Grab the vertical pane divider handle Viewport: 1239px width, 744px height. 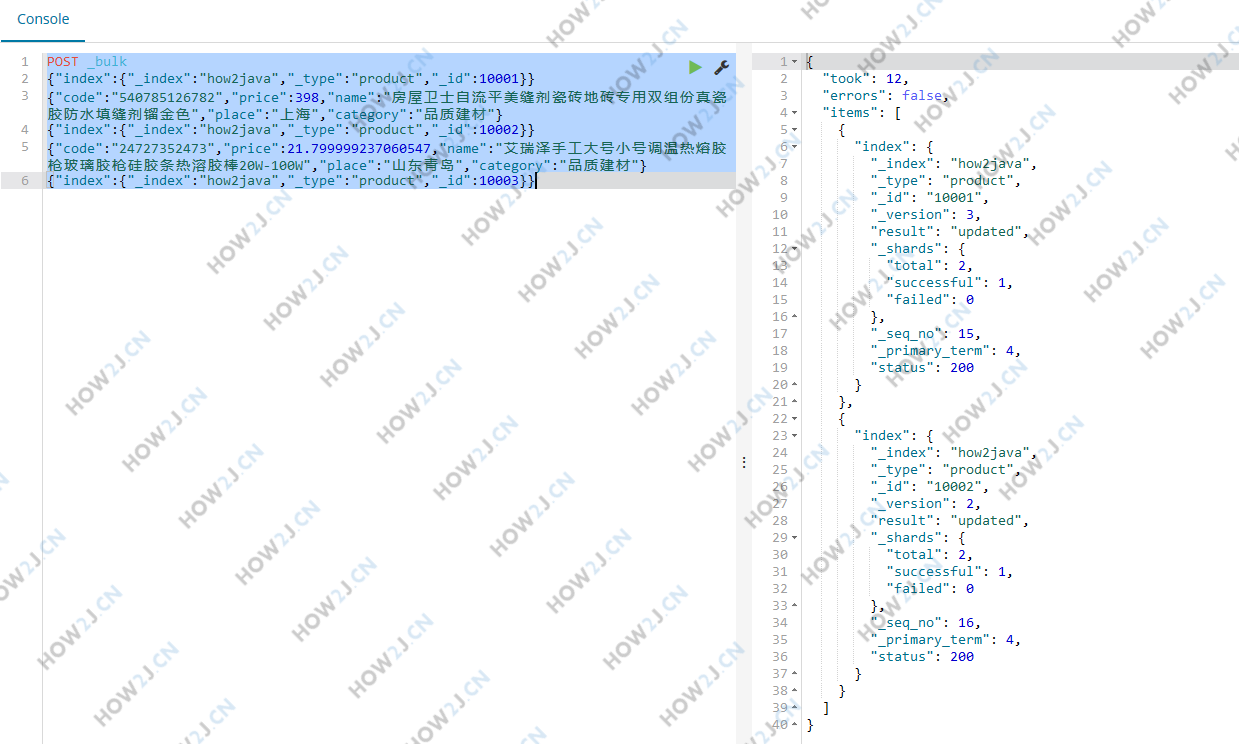(743, 462)
